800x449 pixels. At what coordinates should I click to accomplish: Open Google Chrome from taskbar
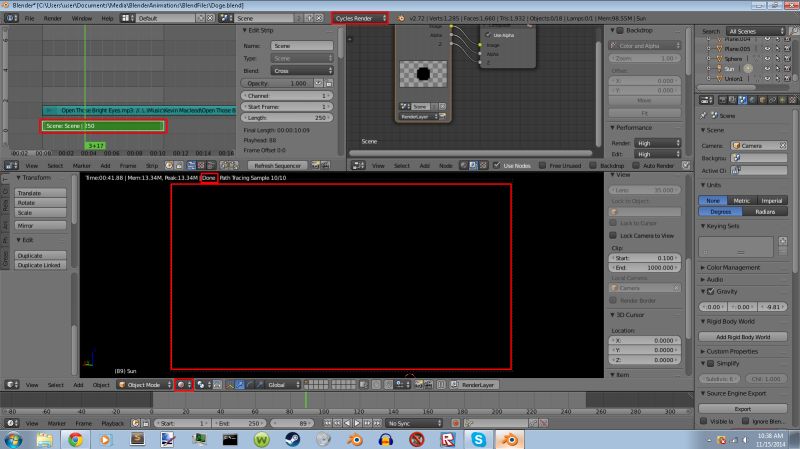coord(75,439)
